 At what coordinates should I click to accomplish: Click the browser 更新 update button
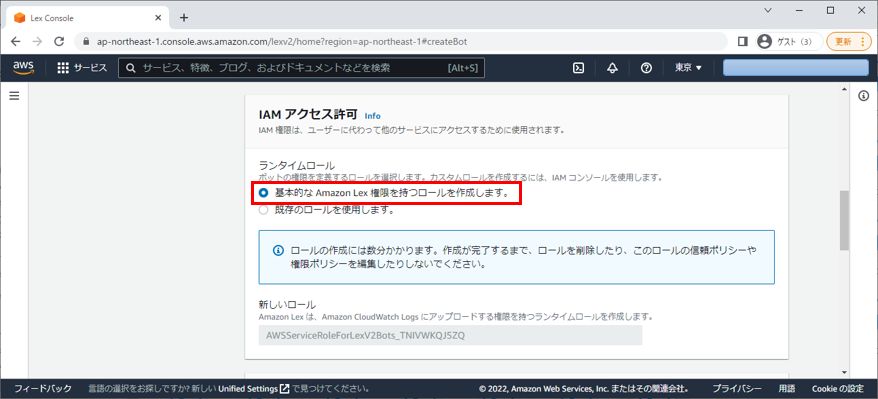click(x=849, y=41)
